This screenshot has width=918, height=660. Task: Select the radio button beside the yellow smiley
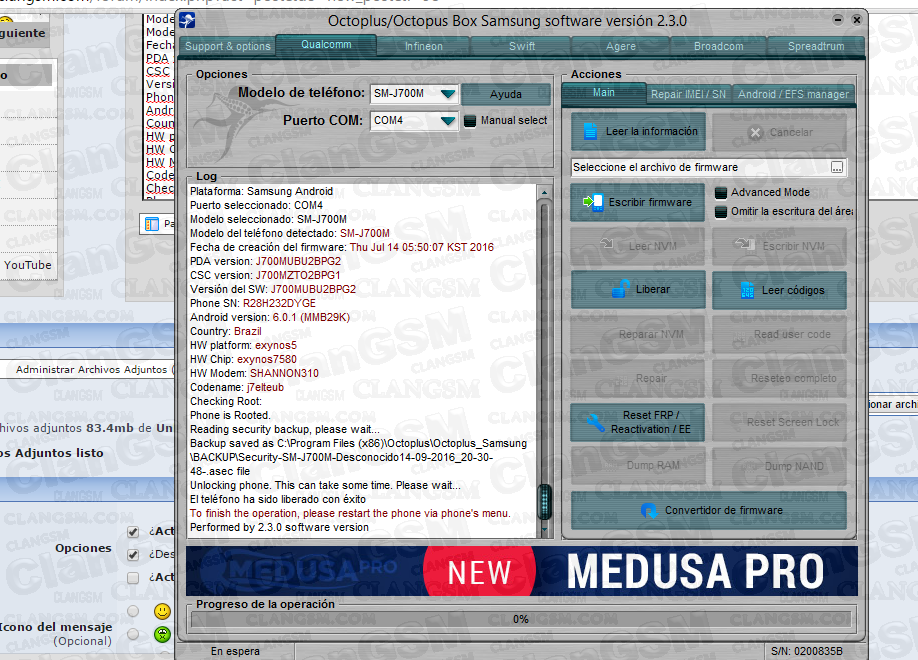click(x=133, y=611)
